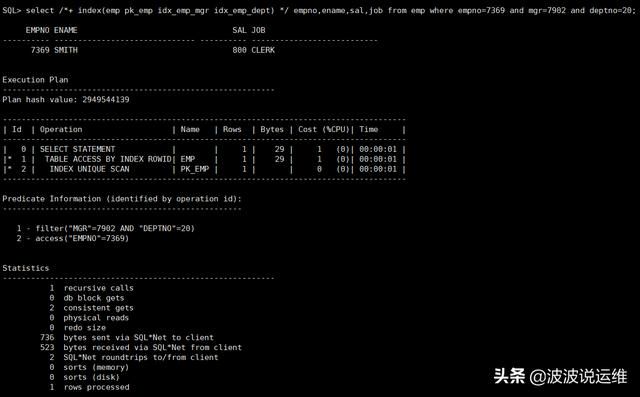Select the Operation column header in plan table
640x397 pixels.
[x=61, y=129]
